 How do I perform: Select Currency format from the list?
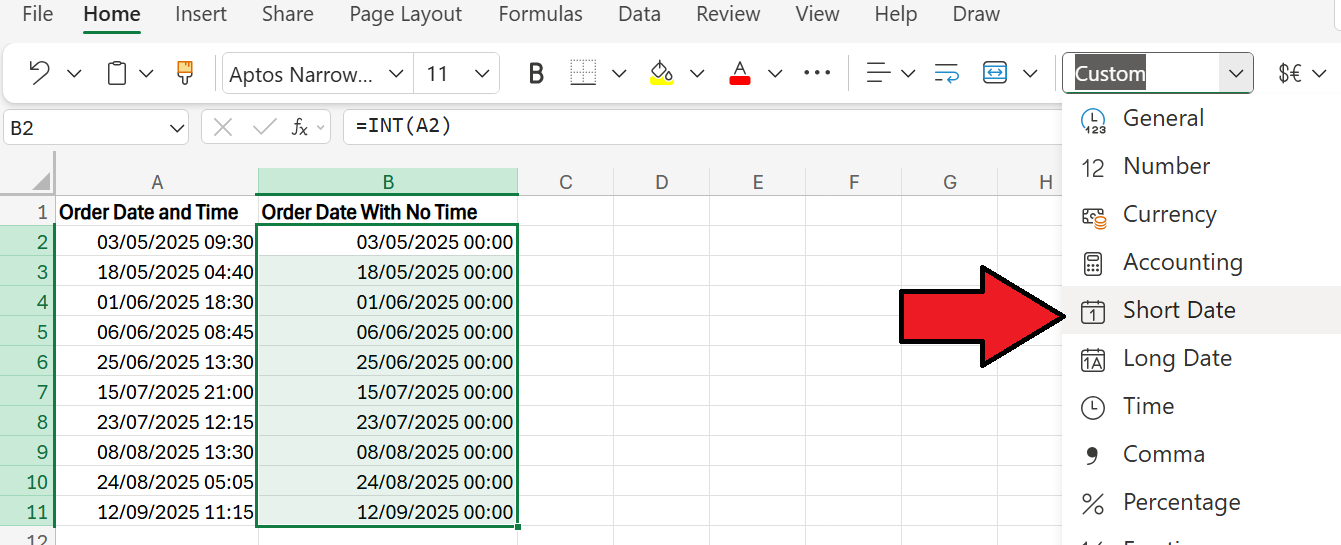click(x=1201, y=215)
